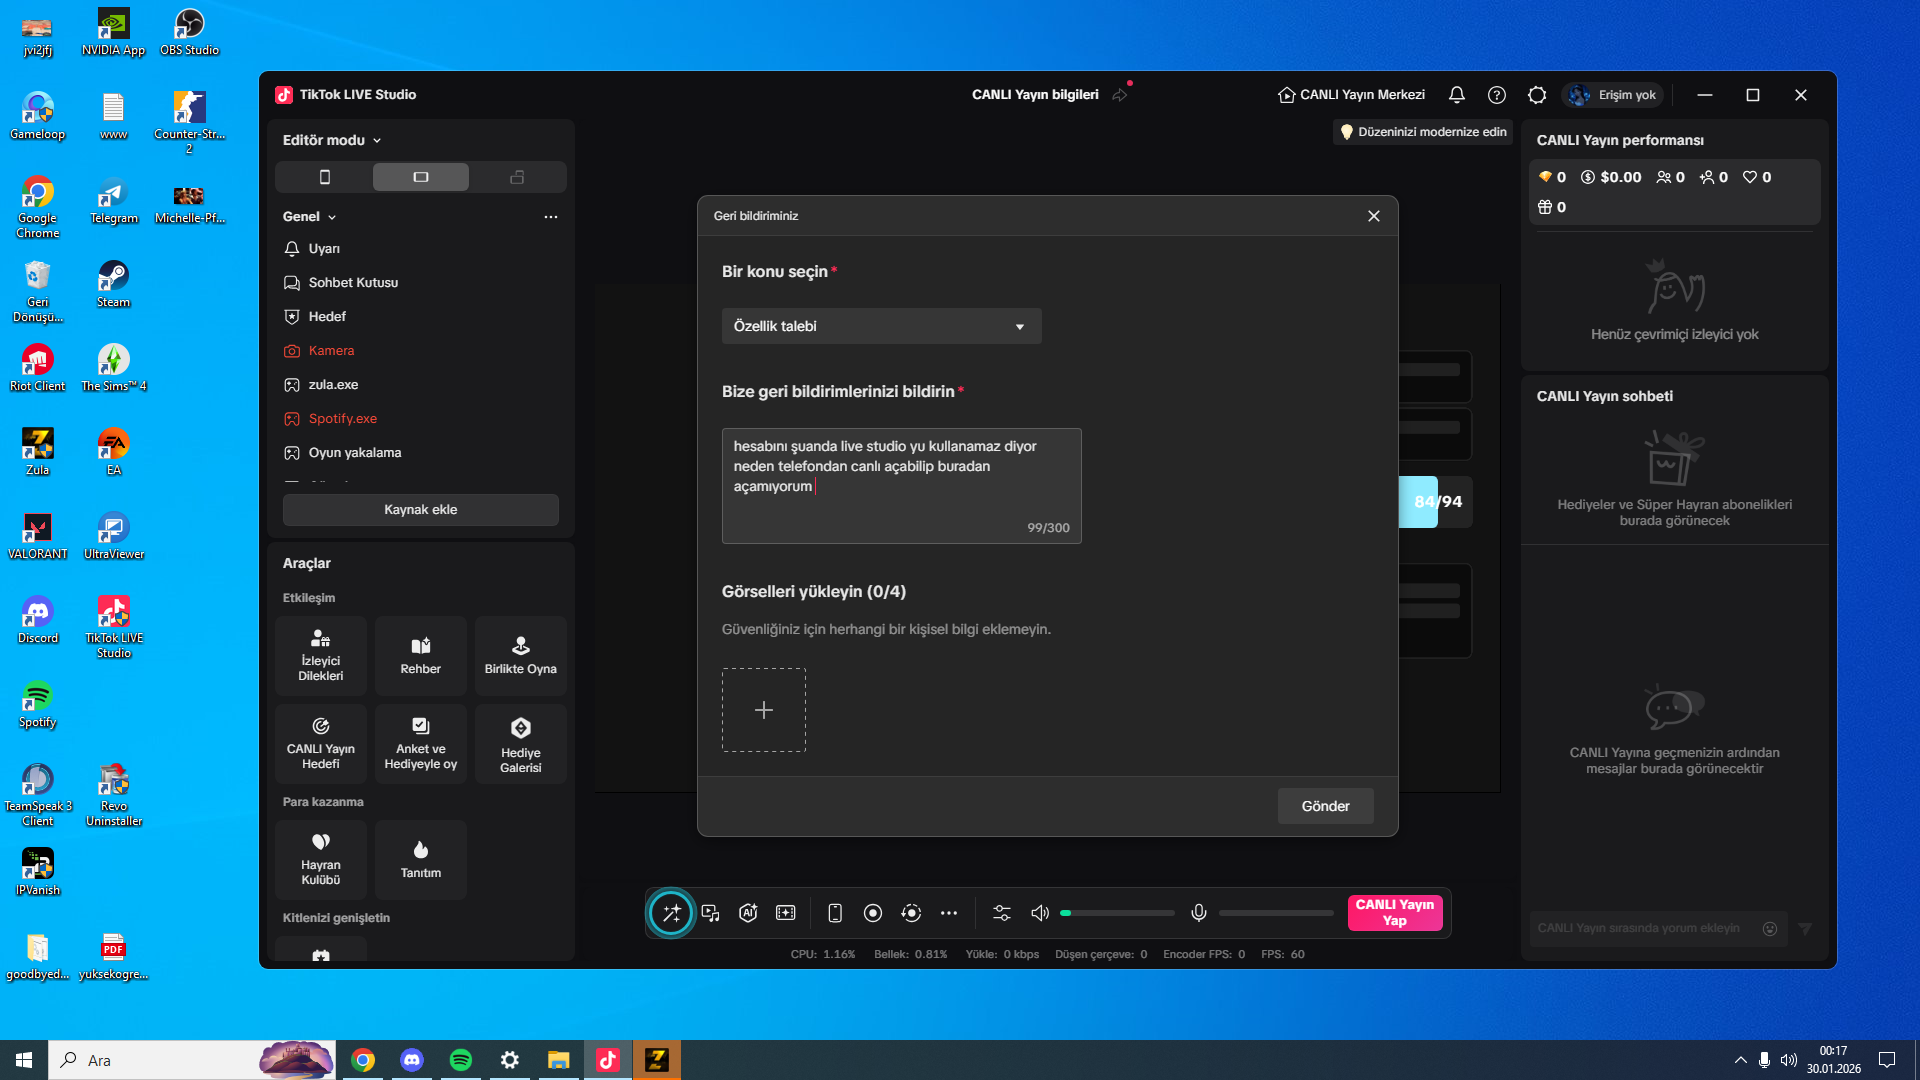
Task: Open the Özellik talebi topic dropdown
Action: coord(881,326)
